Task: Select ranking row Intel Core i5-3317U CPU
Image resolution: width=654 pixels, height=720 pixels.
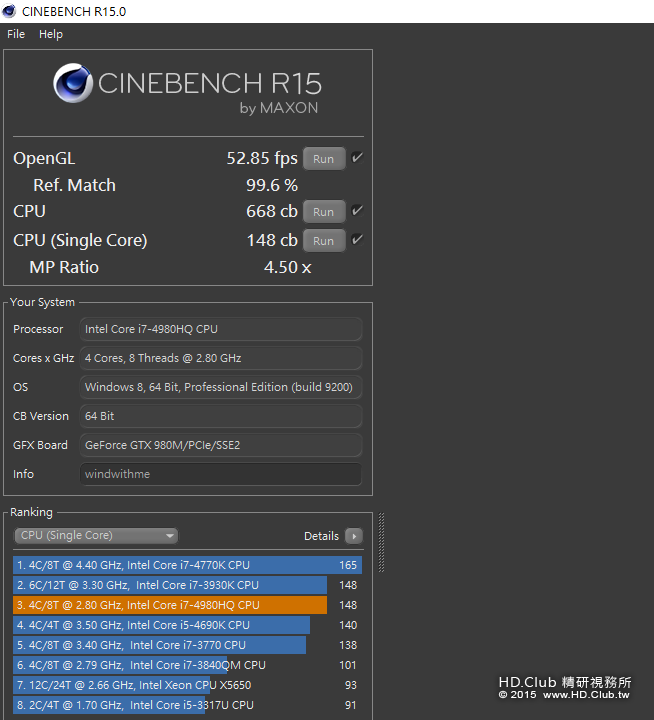Action: click(187, 705)
